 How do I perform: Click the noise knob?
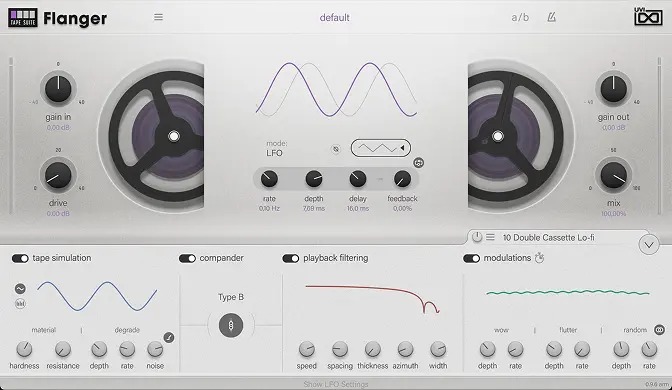click(x=155, y=349)
